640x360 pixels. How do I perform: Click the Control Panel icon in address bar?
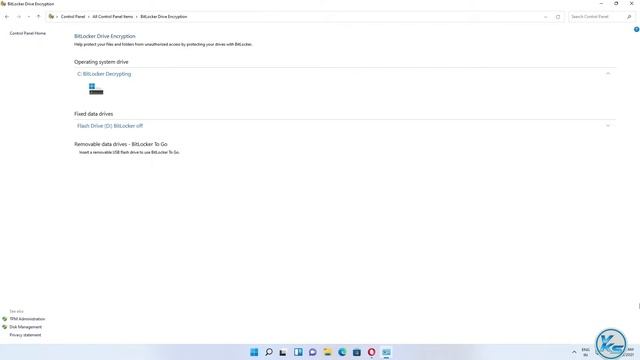coord(51,17)
